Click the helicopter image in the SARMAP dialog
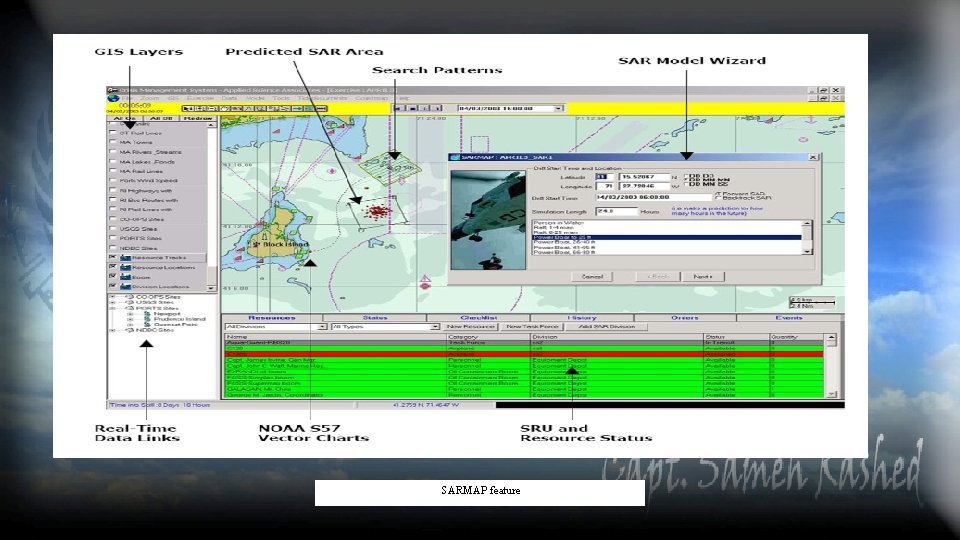Screen dimensions: 960x540 (488, 220)
